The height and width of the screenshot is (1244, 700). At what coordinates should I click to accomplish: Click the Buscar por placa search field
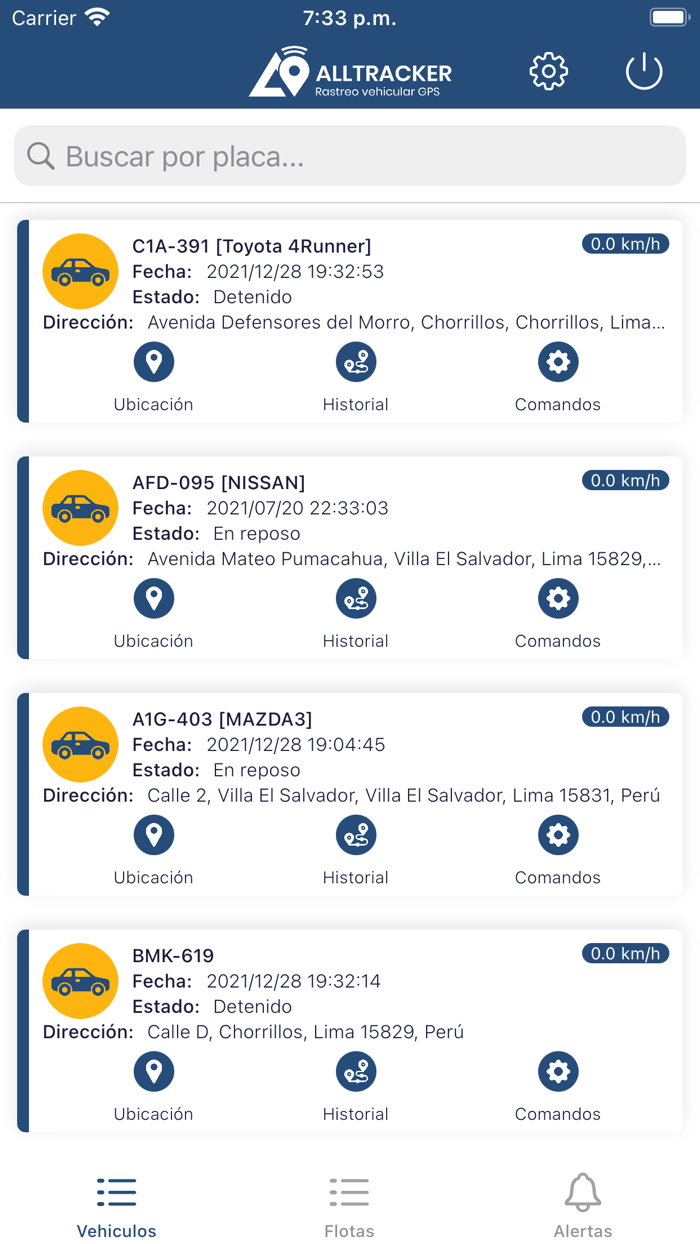349,156
